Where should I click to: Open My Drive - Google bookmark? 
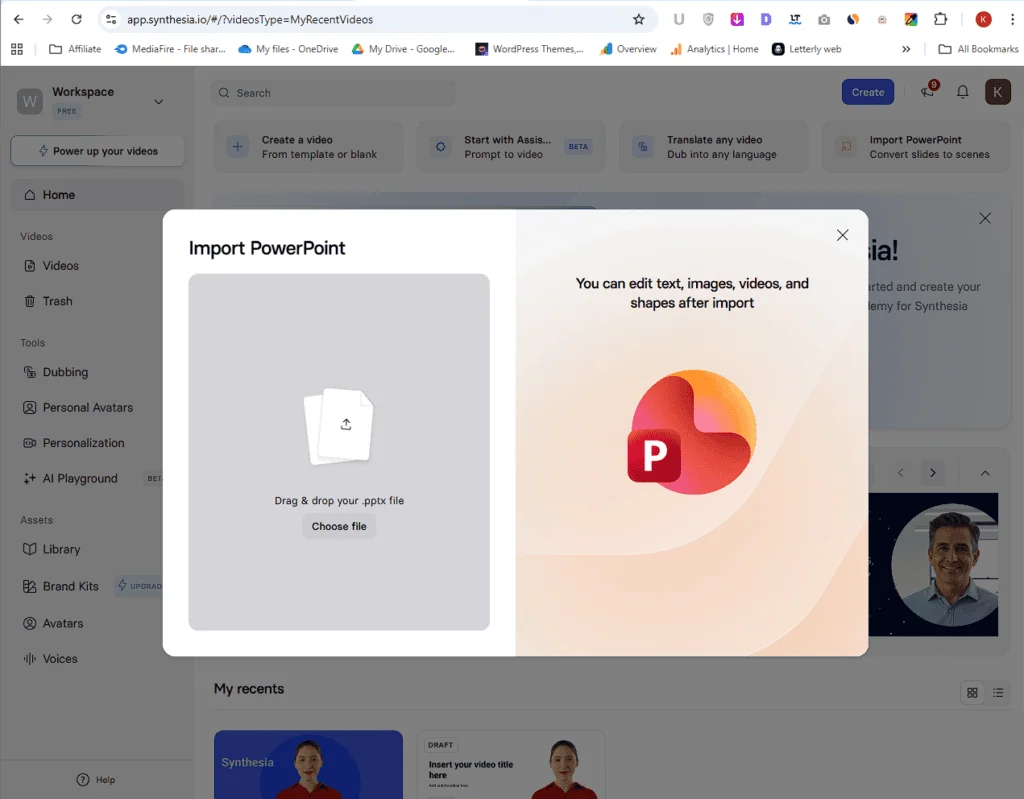(x=403, y=49)
